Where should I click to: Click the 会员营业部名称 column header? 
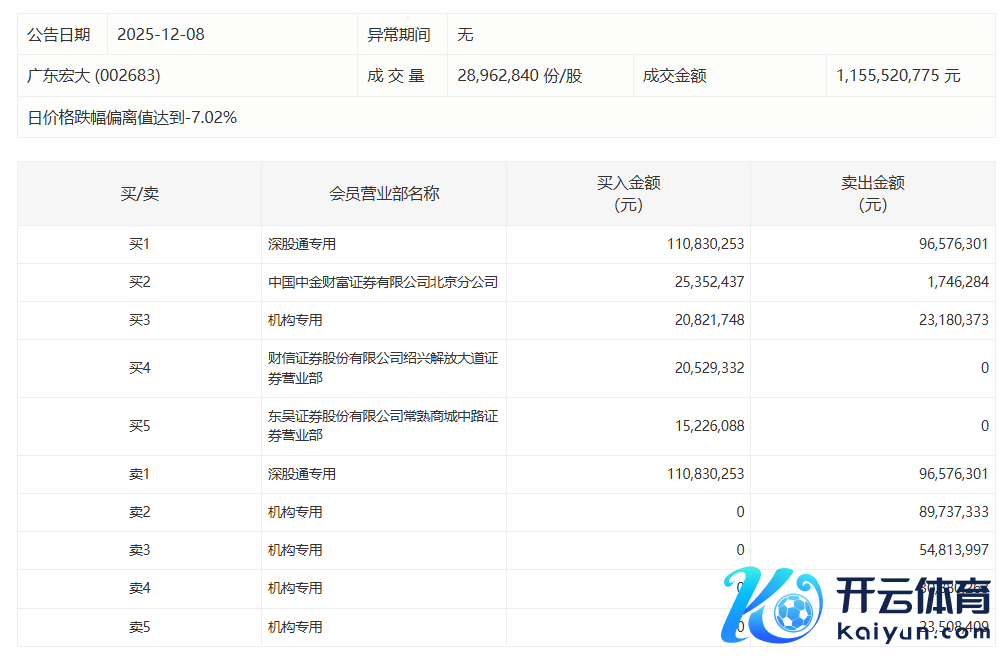tap(384, 194)
